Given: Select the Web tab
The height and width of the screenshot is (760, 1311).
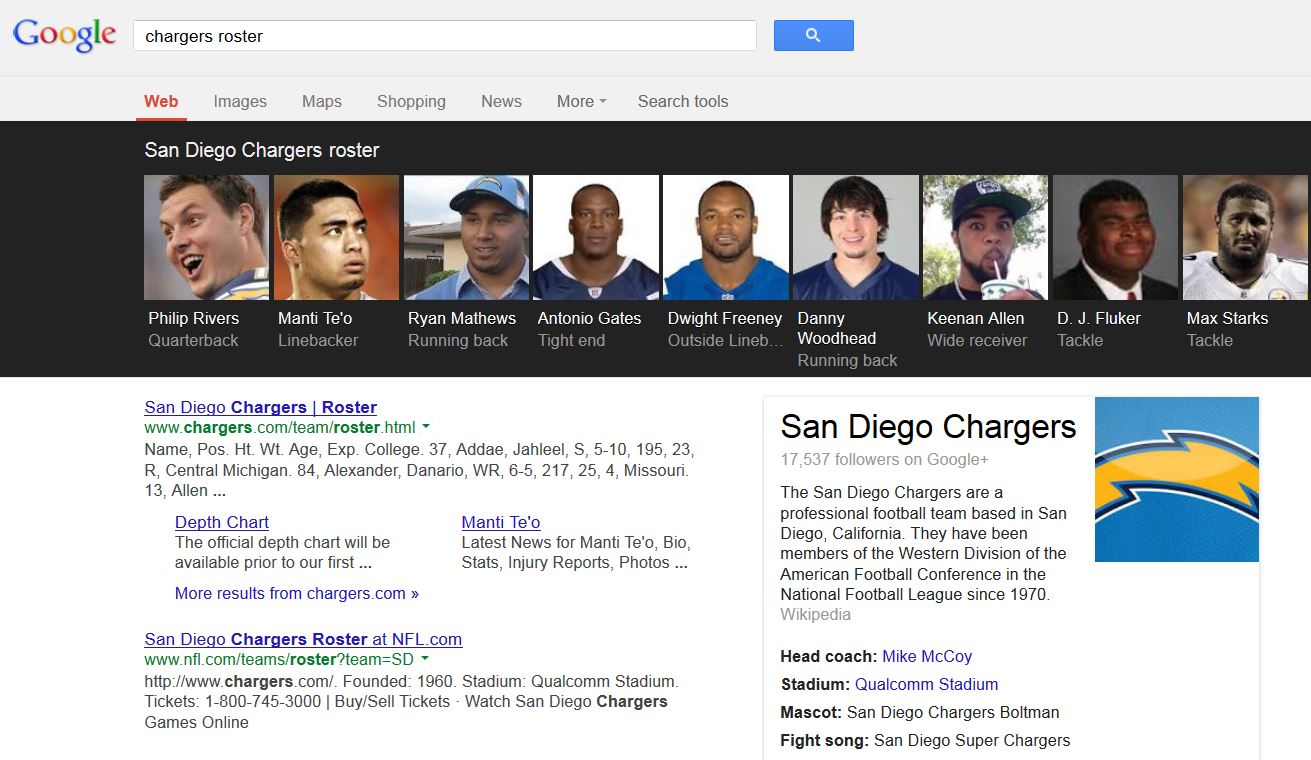Looking at the screenshot, I should click(161, 101).
